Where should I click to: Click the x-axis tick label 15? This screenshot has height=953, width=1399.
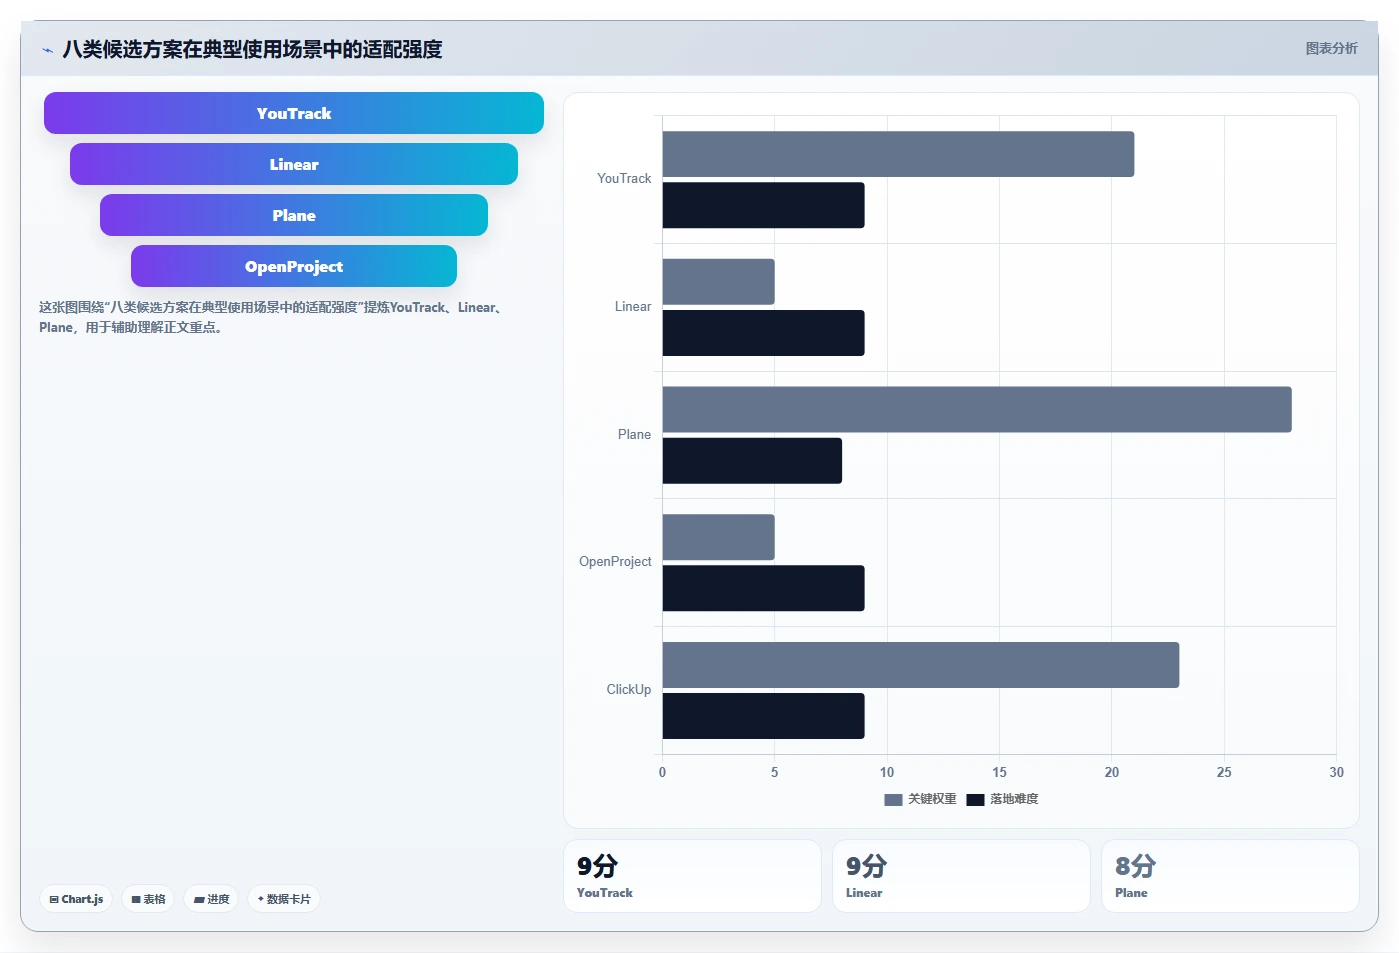pos(999,772)
